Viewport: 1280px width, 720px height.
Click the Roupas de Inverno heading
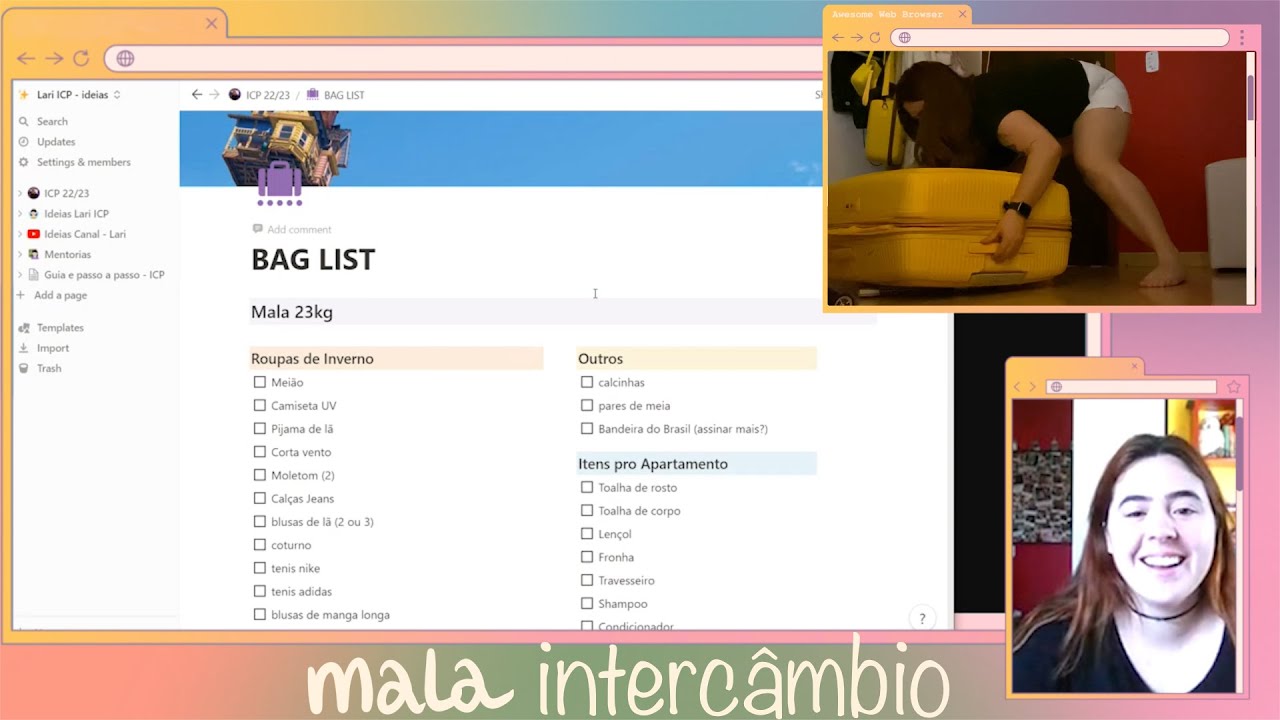tap(312, 359)
